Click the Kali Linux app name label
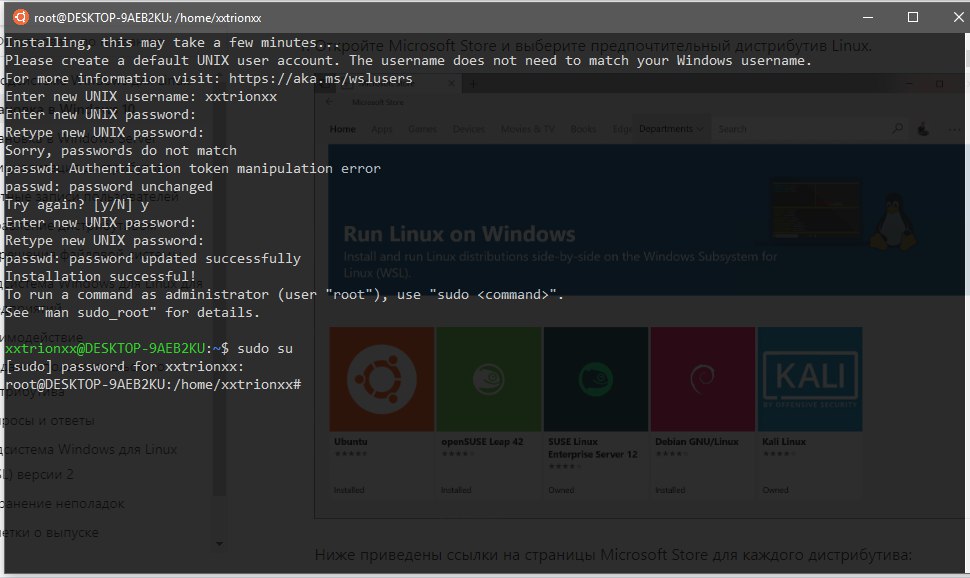This screenshot has width=970, height=578. point(784,442)
